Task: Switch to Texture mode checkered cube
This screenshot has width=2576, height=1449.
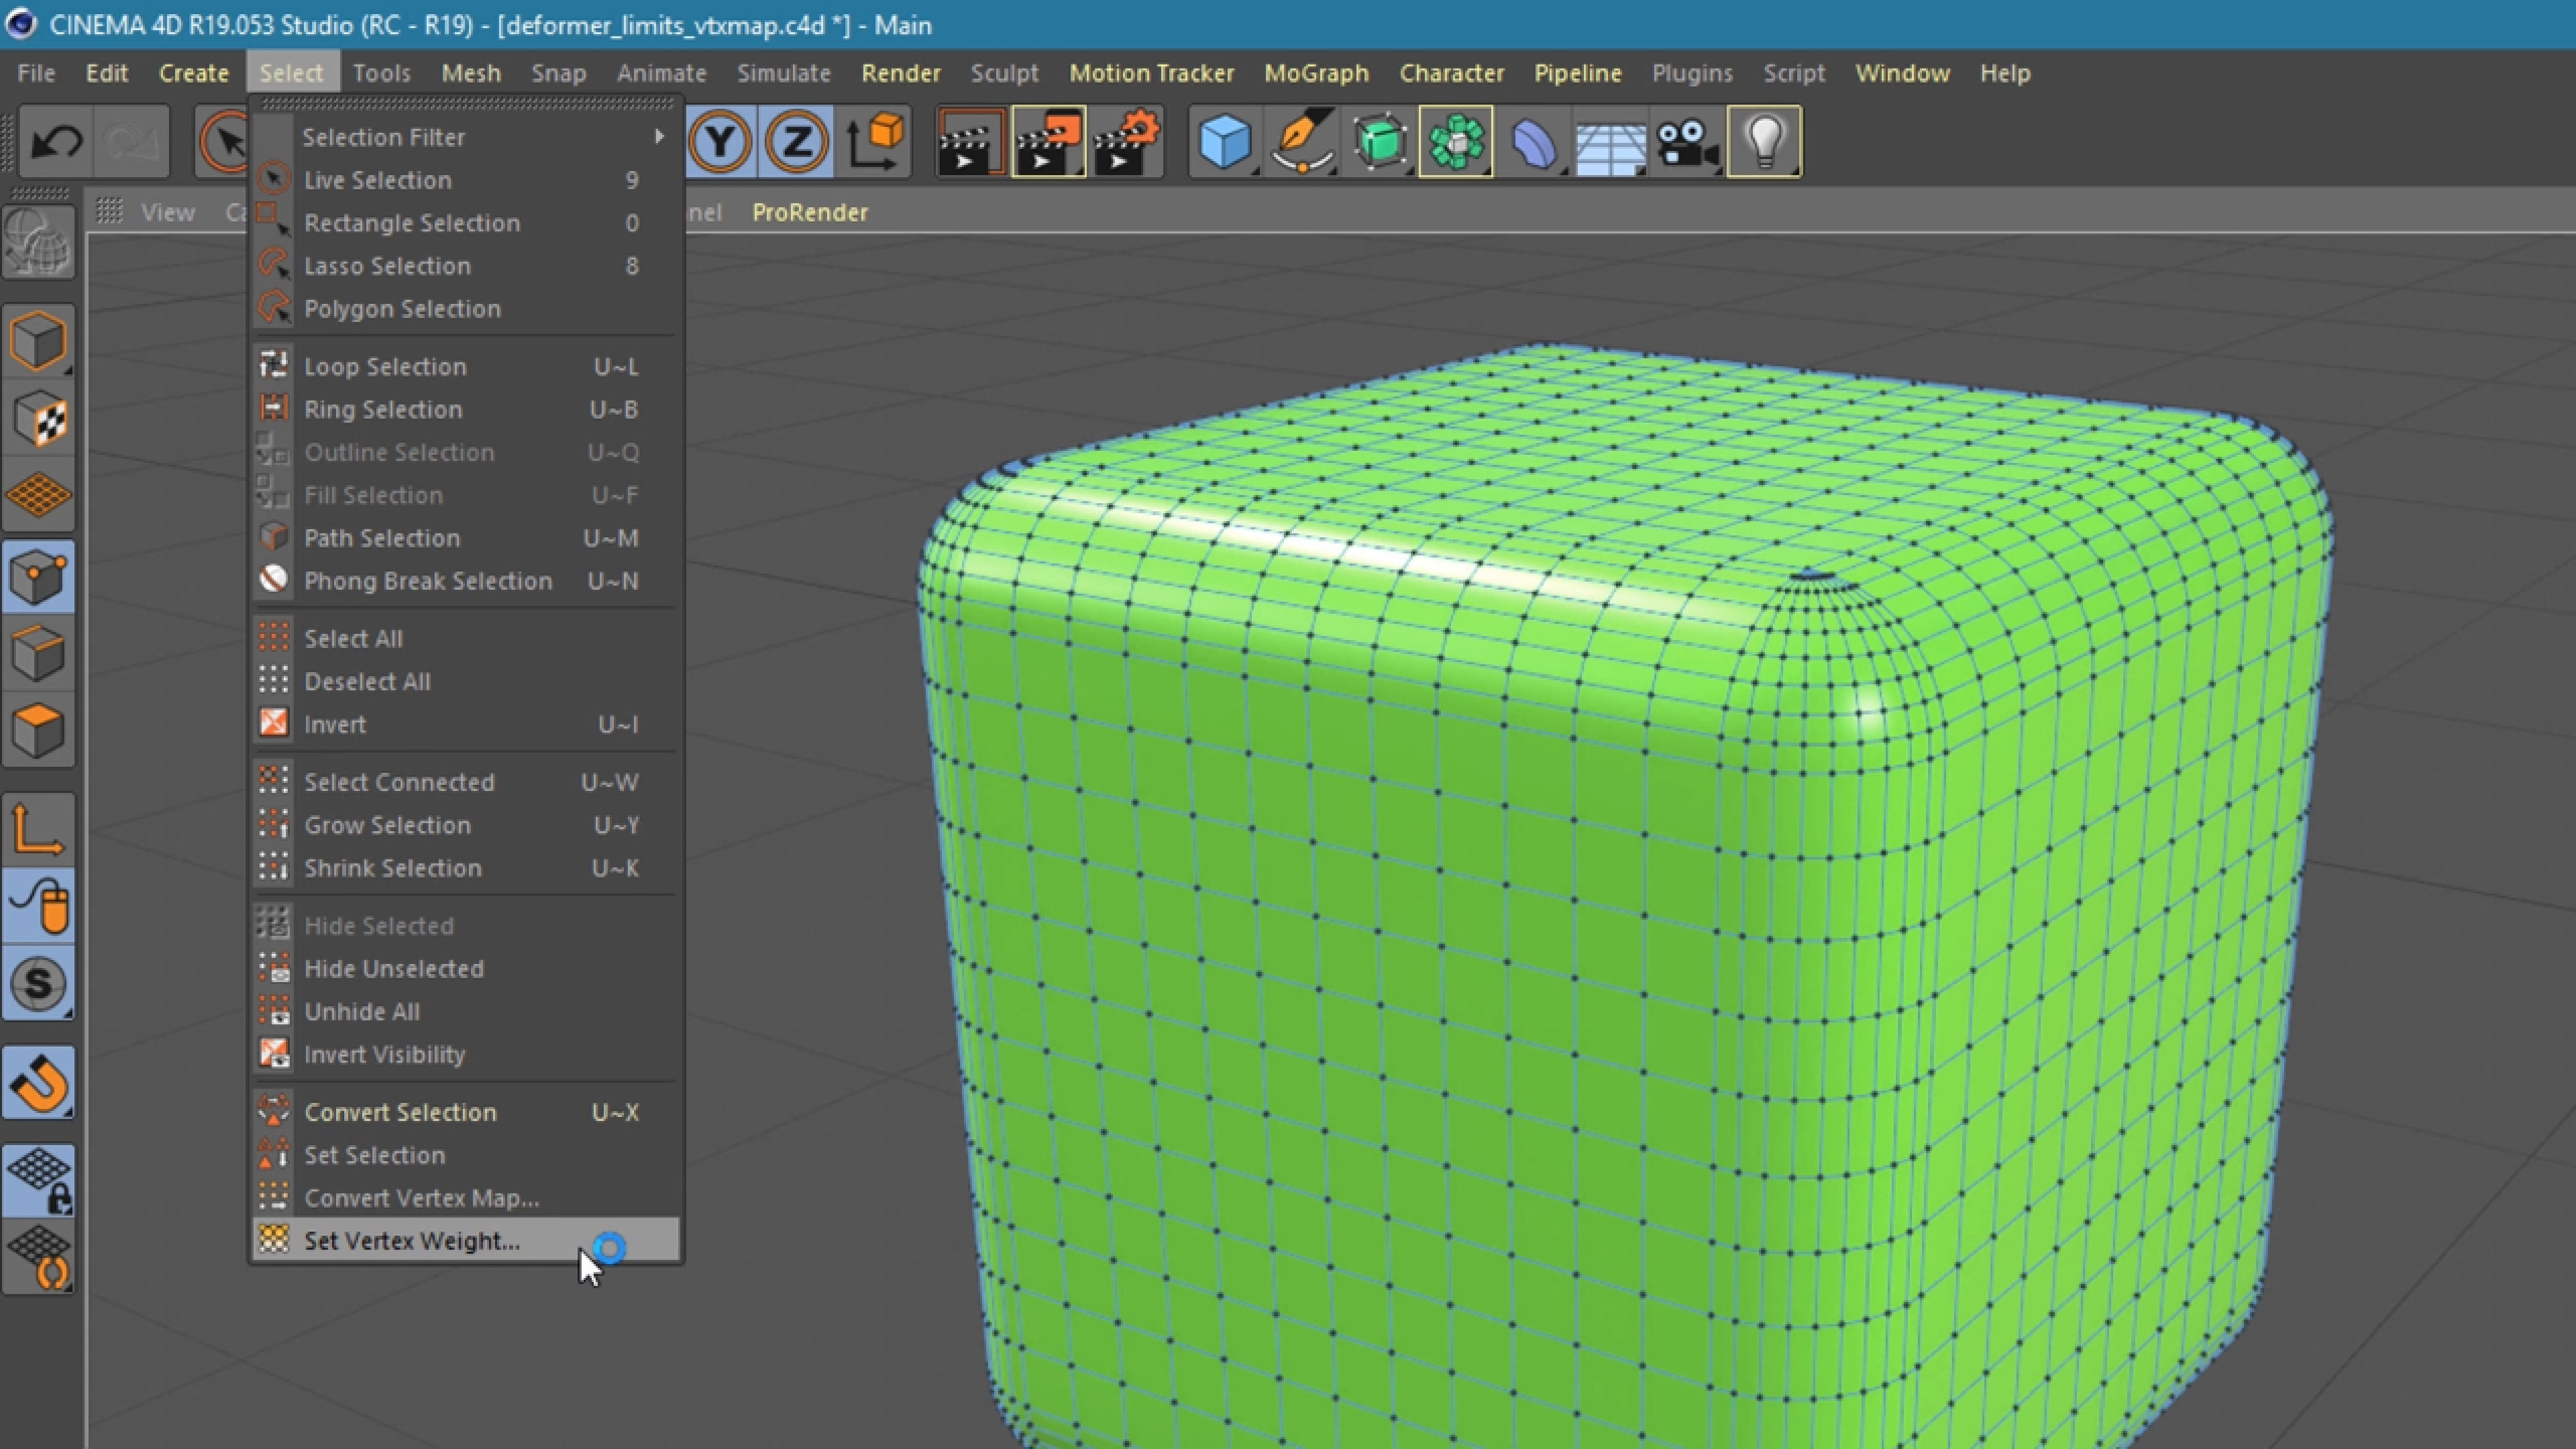Action: [38, 418]
